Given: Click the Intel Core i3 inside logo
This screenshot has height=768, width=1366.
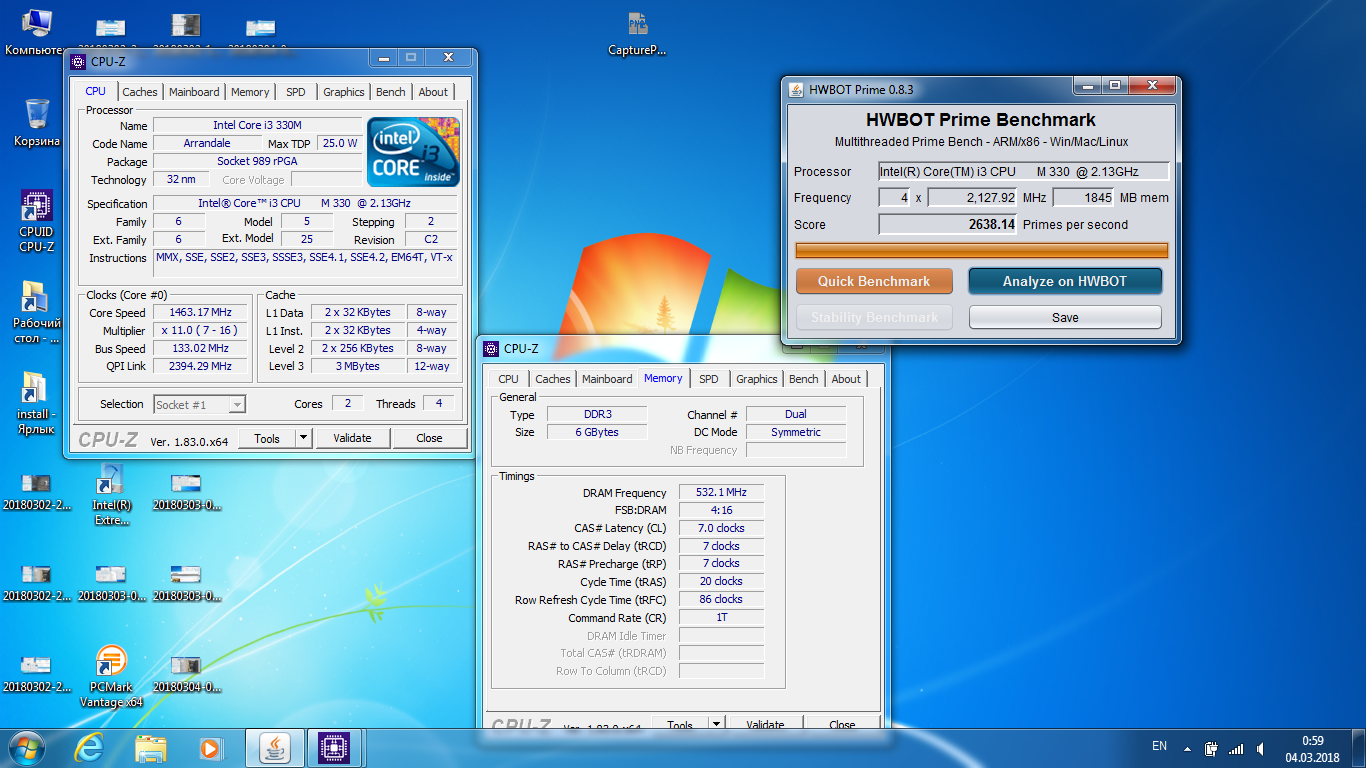Looking at the screenshot, I should point(413,152).
